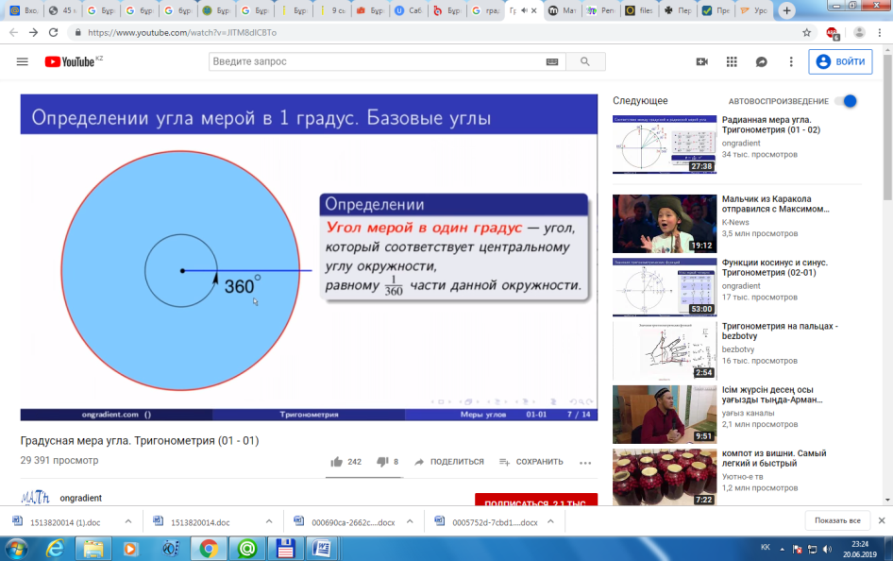Image resolution: width=893 pixels, height=561 pixels.
Task: Open the 27:38 radian measure thumbnail
Action: click(x=664, y=145)
